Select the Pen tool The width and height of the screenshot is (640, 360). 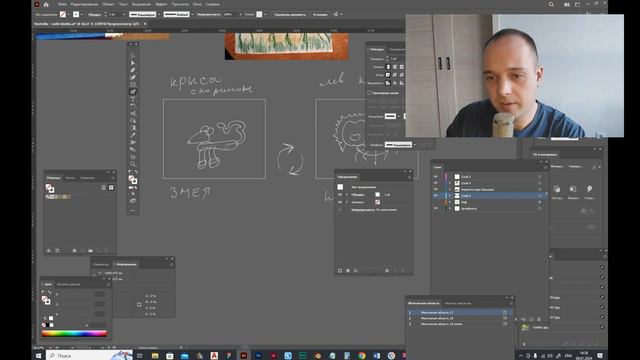133,70
